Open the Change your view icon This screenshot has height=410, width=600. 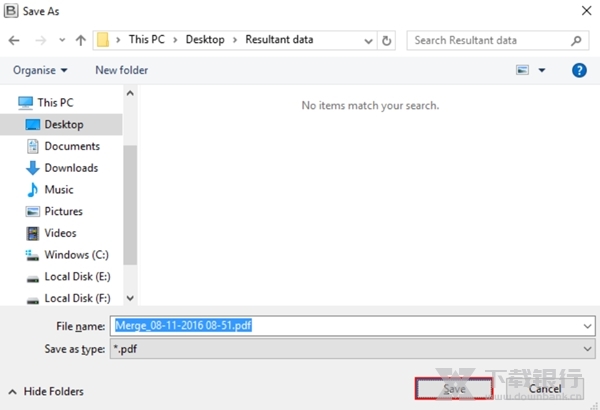tap(522, 70)
